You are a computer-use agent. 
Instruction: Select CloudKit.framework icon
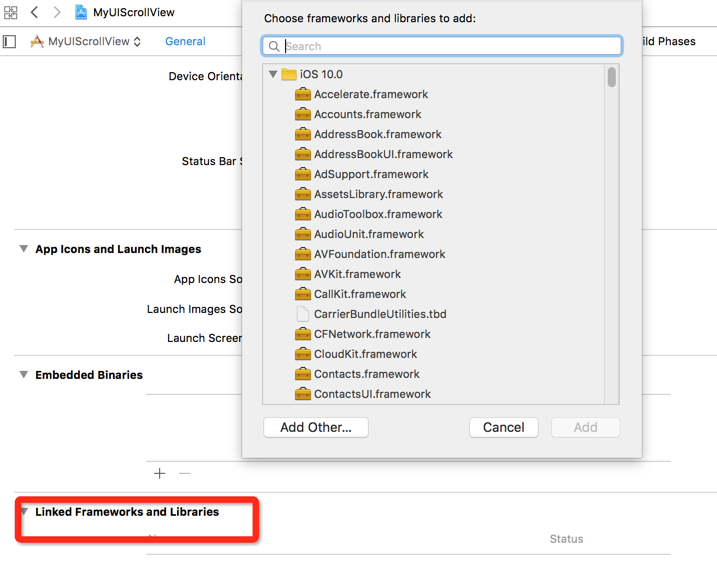303,354
